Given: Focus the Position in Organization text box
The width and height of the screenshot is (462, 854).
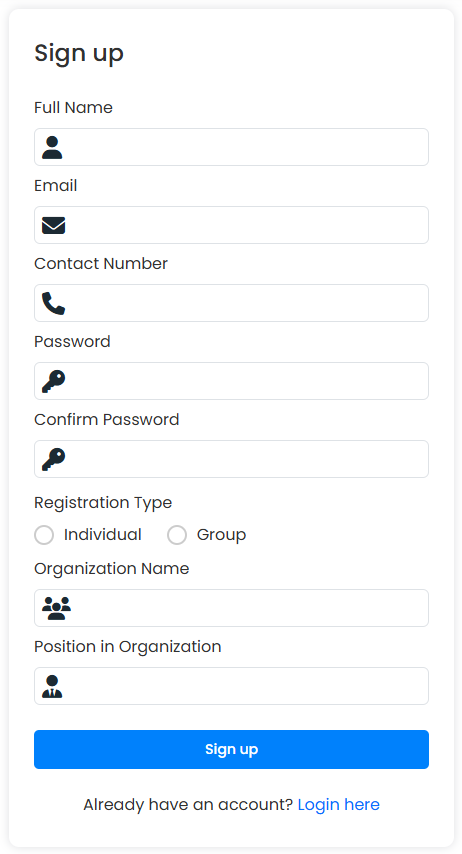Looking at the screenshot, I should (x=232, y=686).
